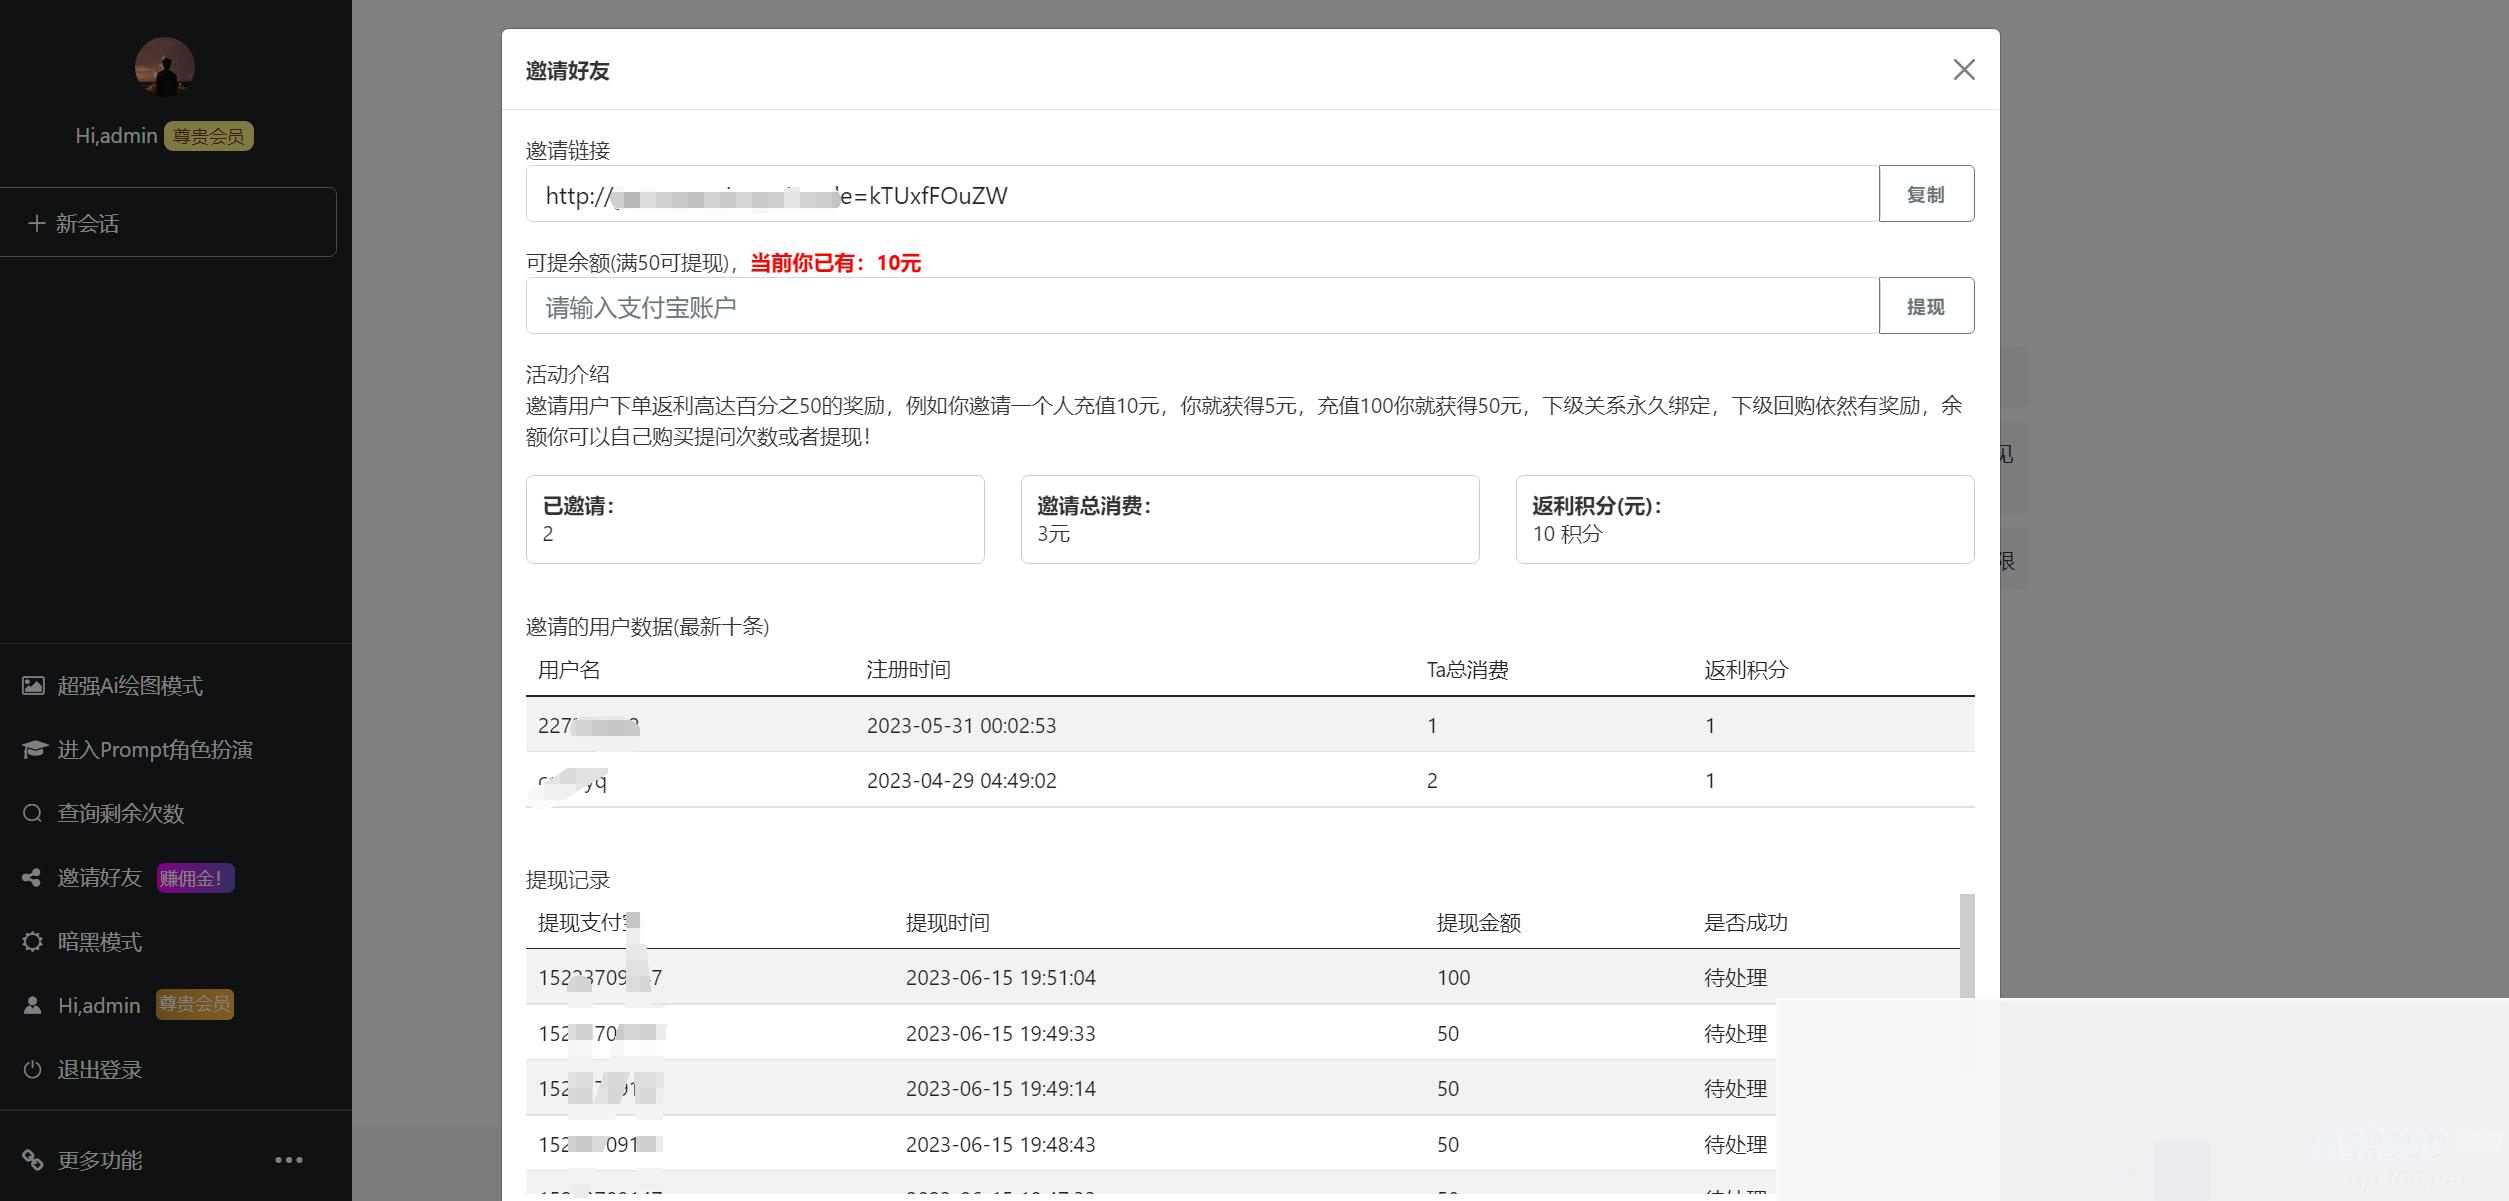Click the Alipay account input field
The image size is (2509, 1201).
pos(1200,306)
